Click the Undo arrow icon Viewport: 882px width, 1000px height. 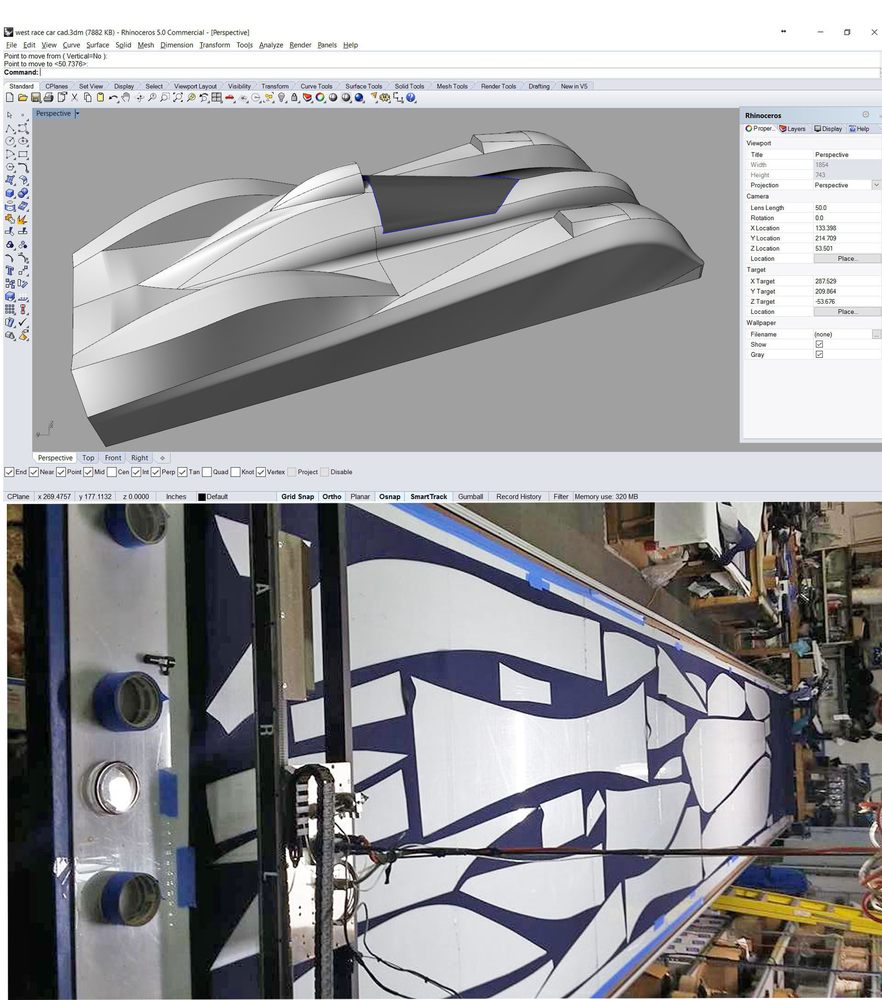[113, 98]
